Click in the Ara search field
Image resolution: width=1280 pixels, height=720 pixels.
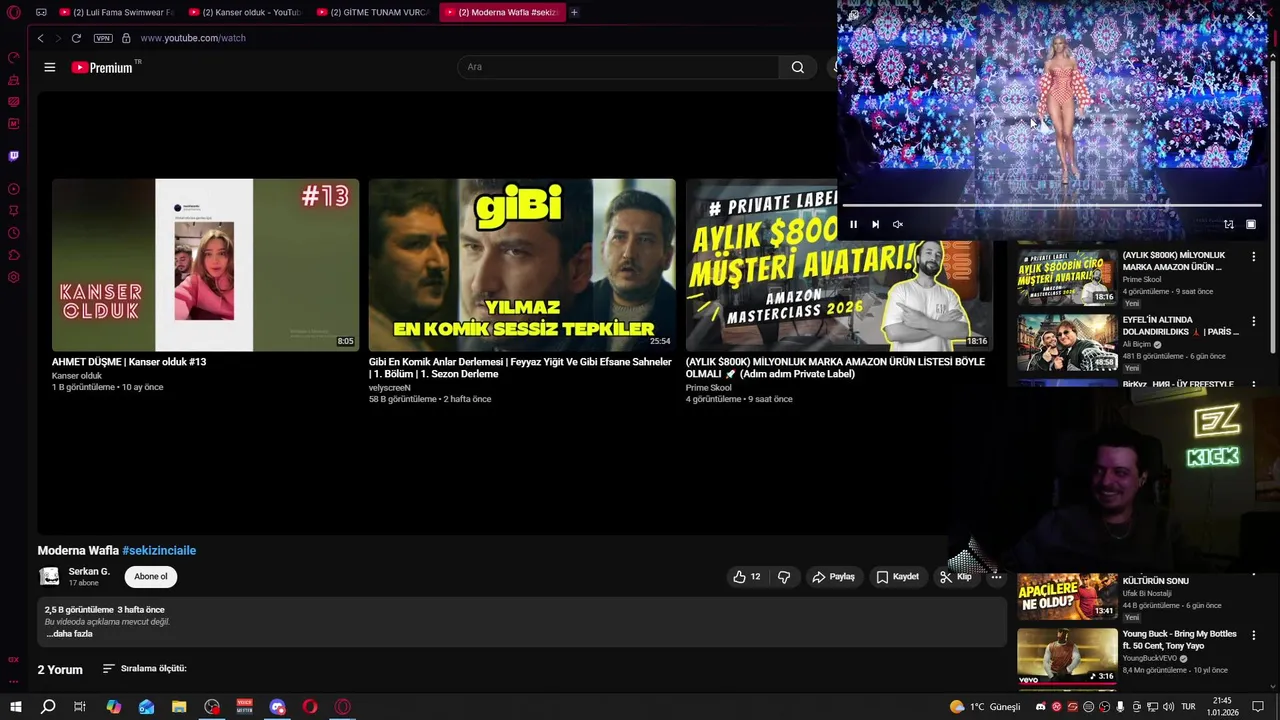[x=618, y=67]
